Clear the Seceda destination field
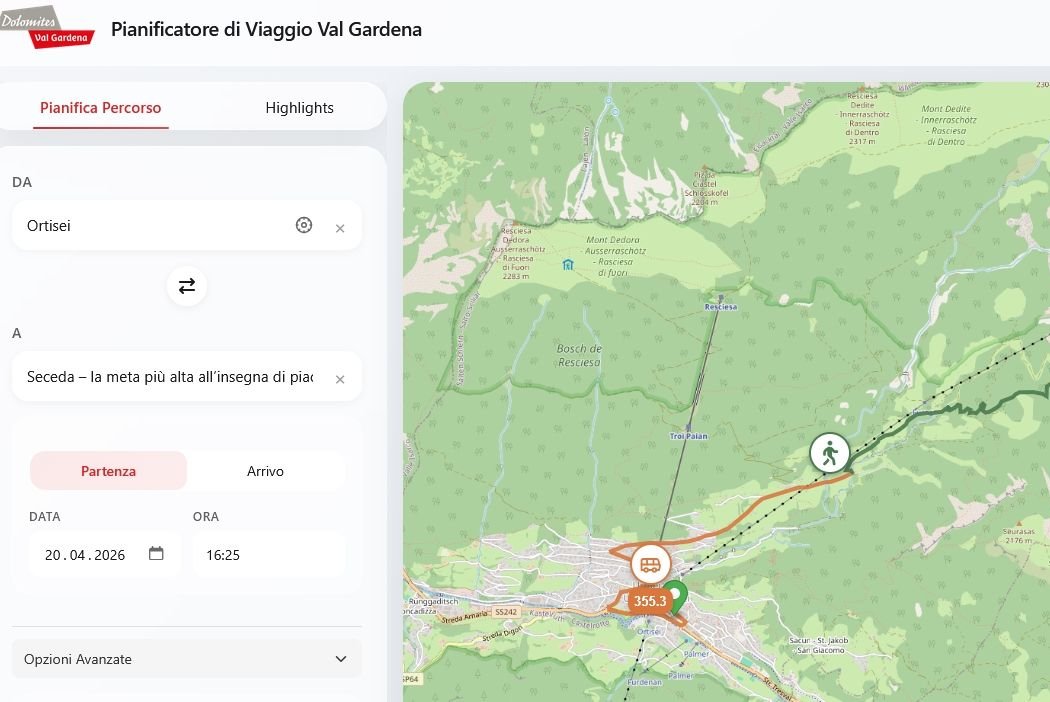Image resolution: width=1050 pixels, height=702 pixels. click(x=340, y=379)
